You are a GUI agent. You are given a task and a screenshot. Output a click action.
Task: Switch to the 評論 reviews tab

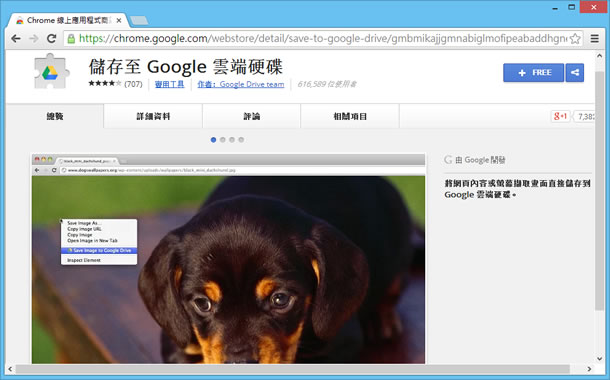[x=251, y=116]
